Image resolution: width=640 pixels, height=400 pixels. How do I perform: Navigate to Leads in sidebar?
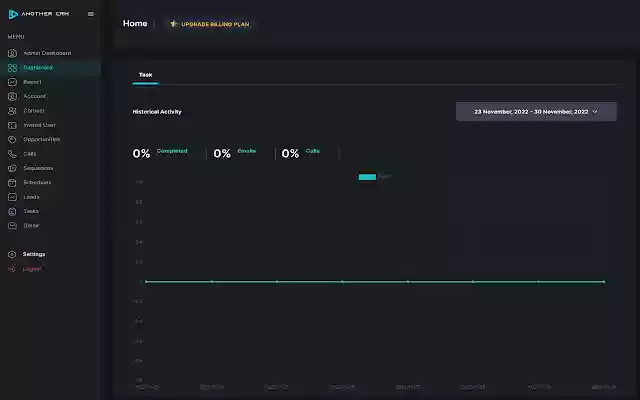coord(32,197)
